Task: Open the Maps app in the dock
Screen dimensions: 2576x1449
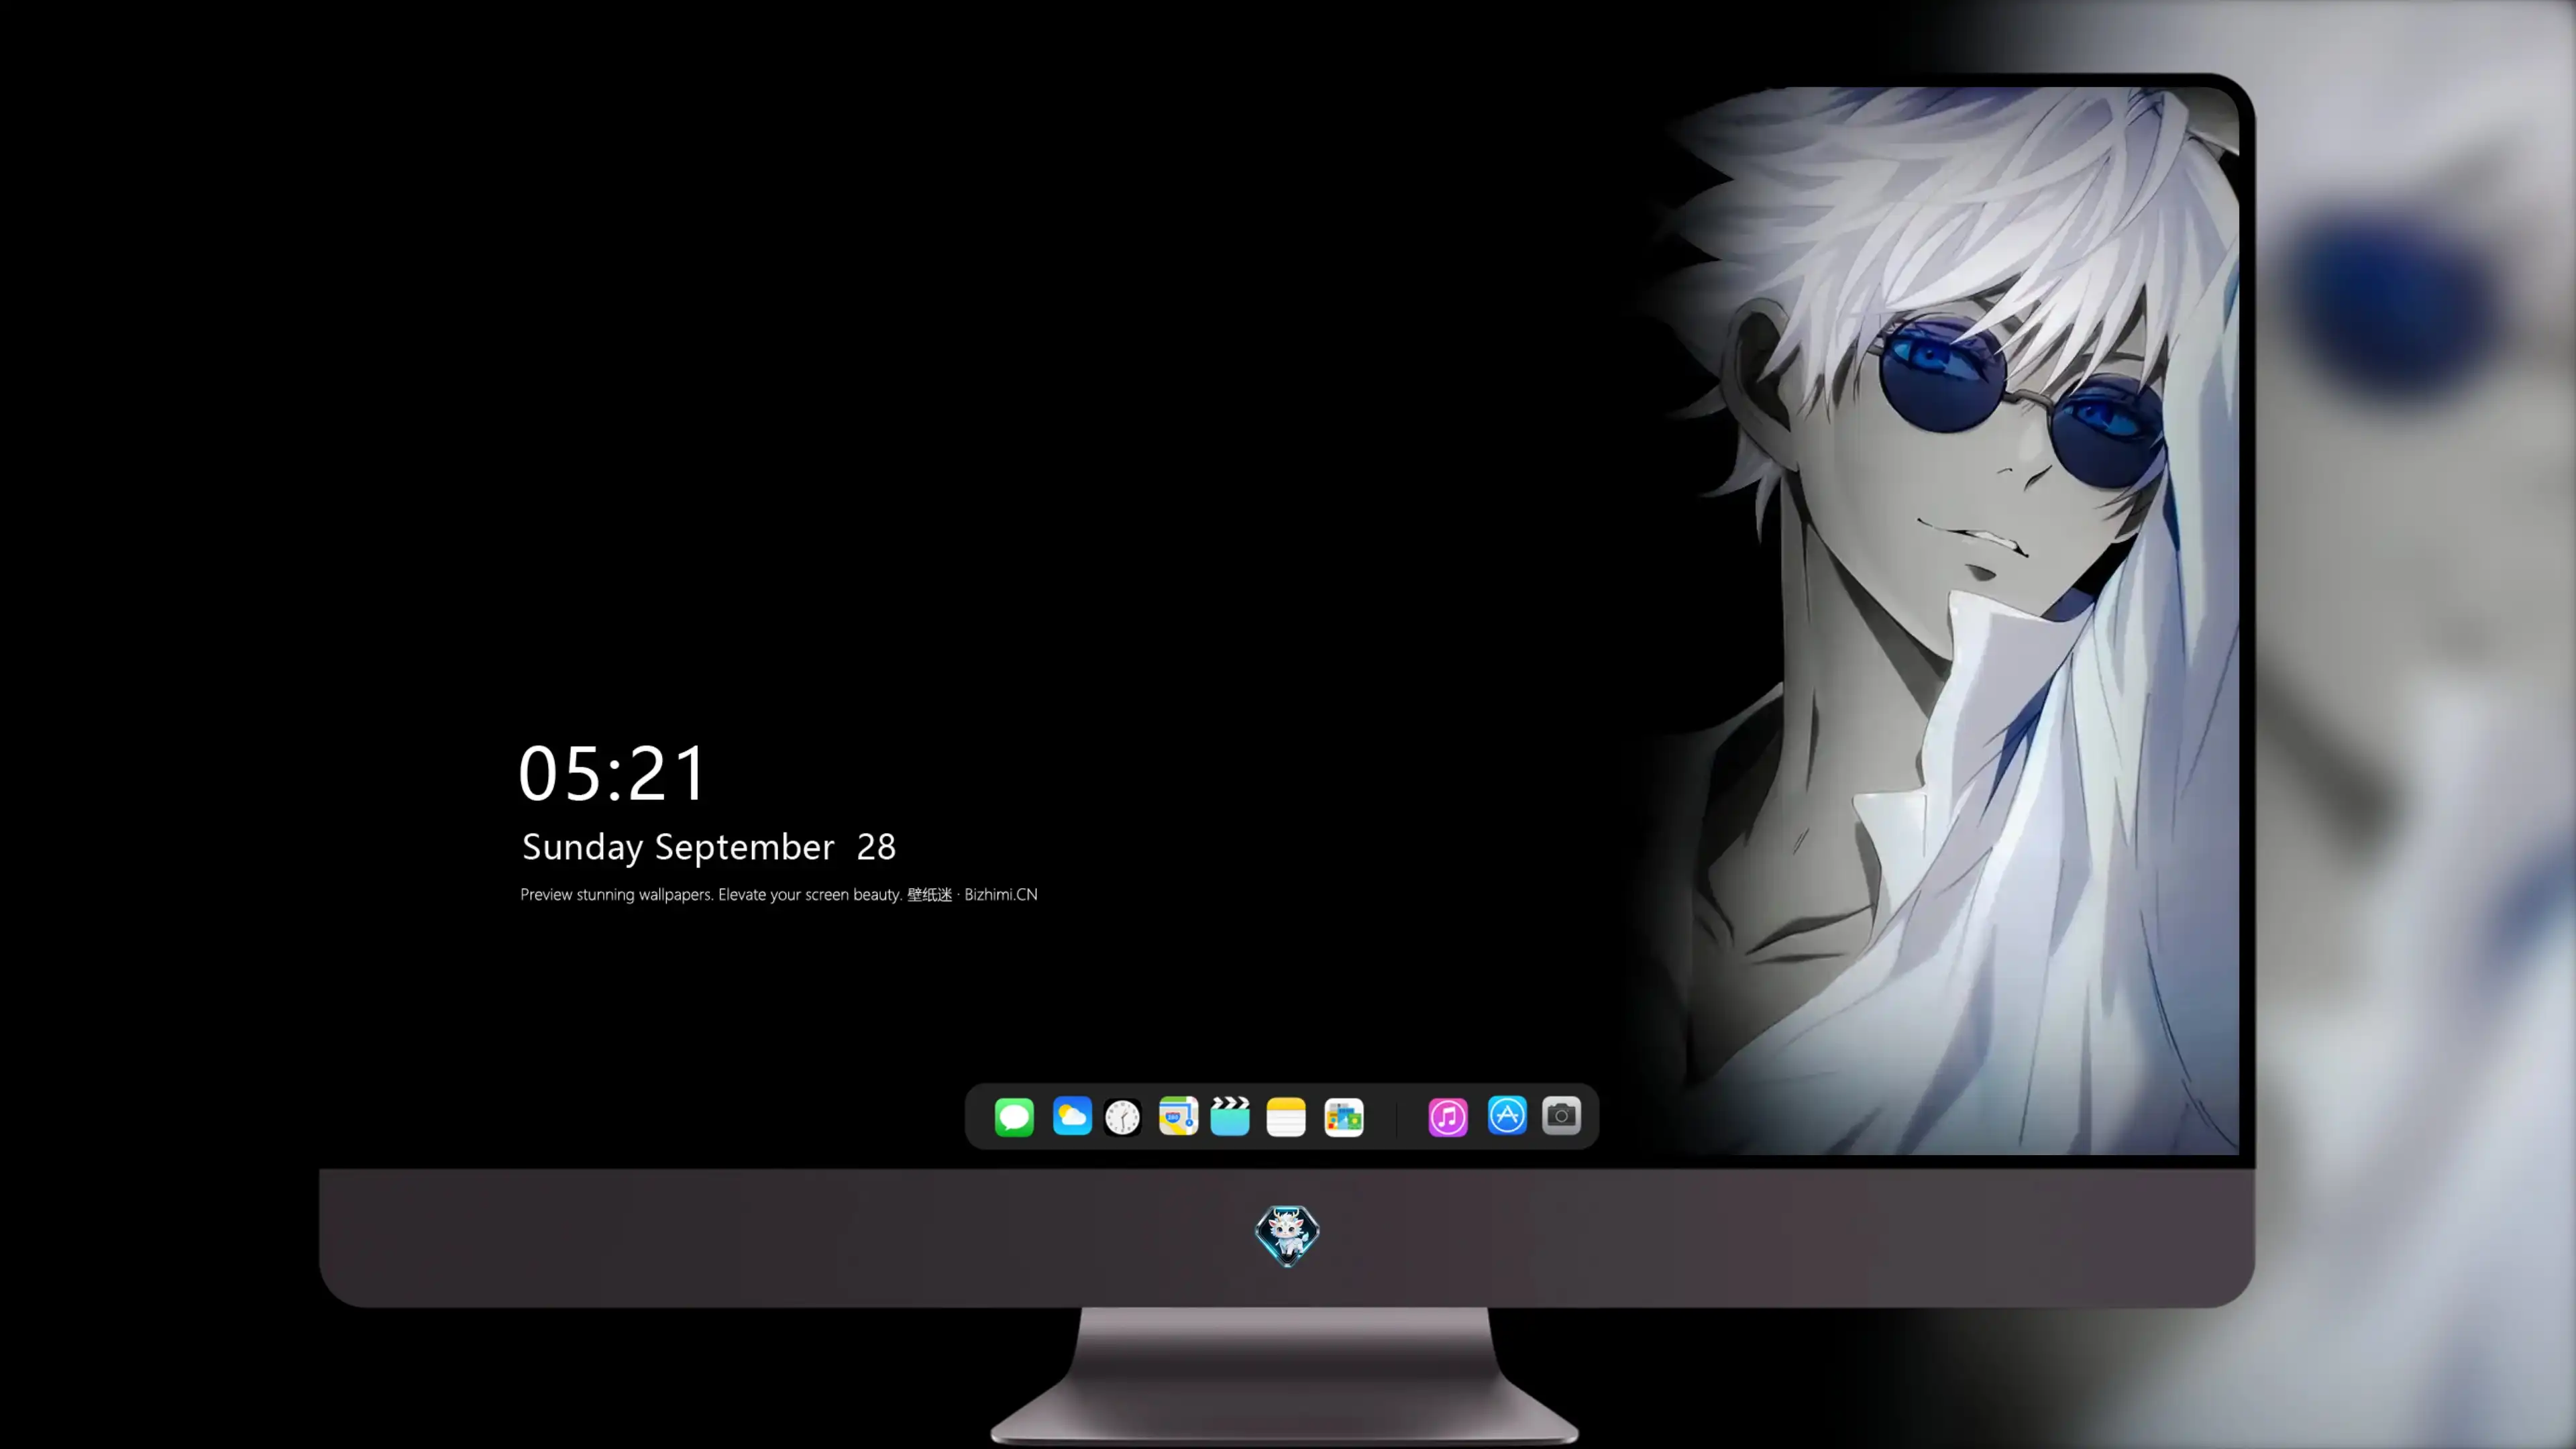Action: (x=1178, y=1116)
